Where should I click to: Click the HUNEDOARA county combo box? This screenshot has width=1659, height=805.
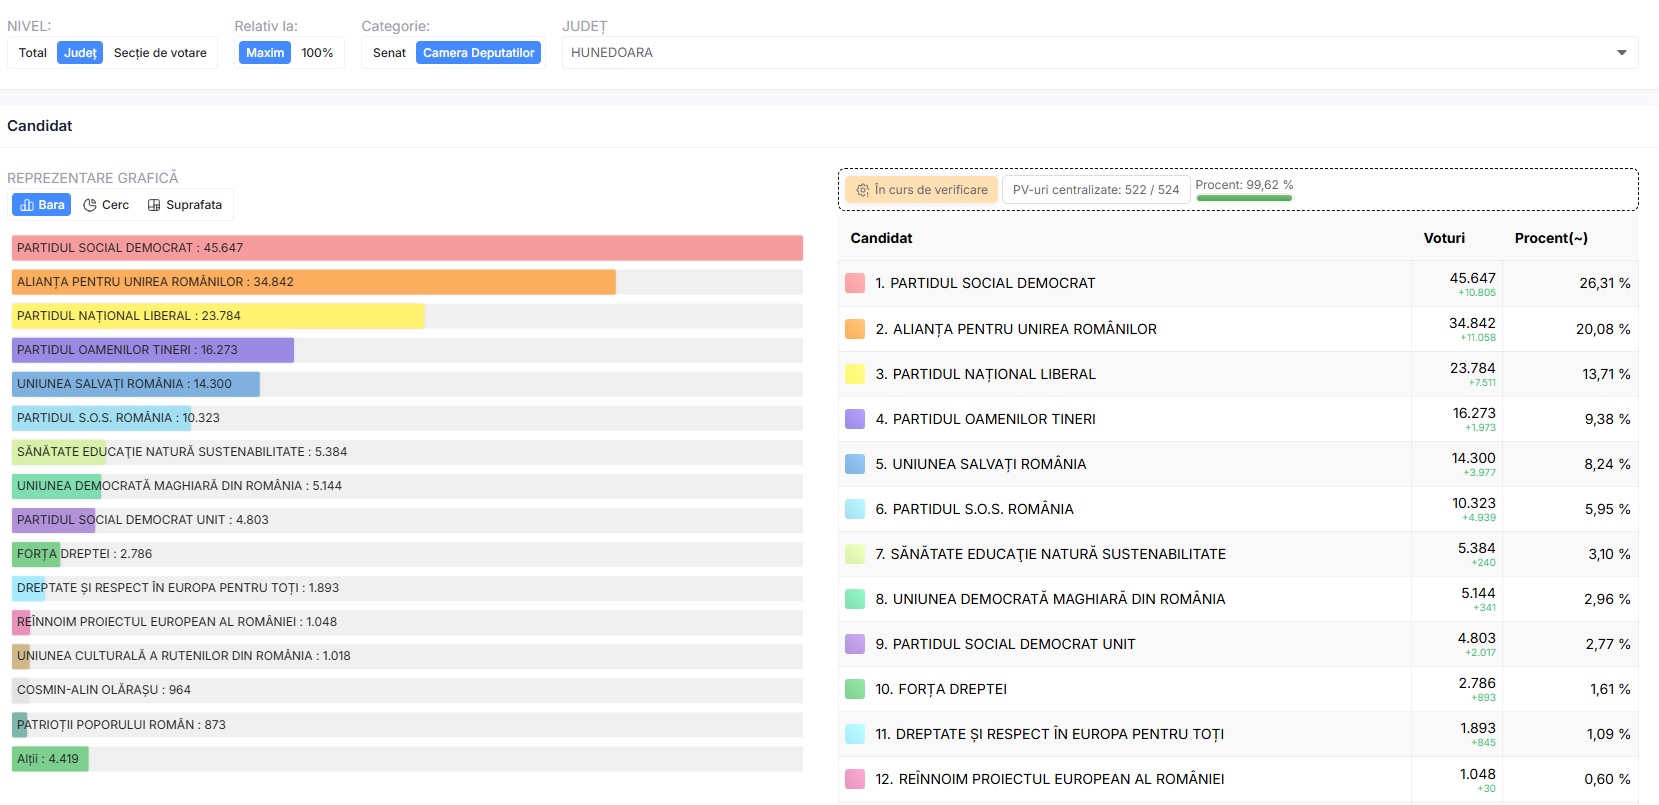(x=1090, y=53)
